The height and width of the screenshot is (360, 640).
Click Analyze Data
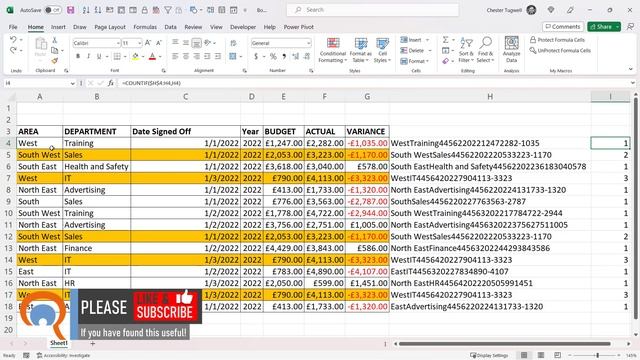(511, 50)
